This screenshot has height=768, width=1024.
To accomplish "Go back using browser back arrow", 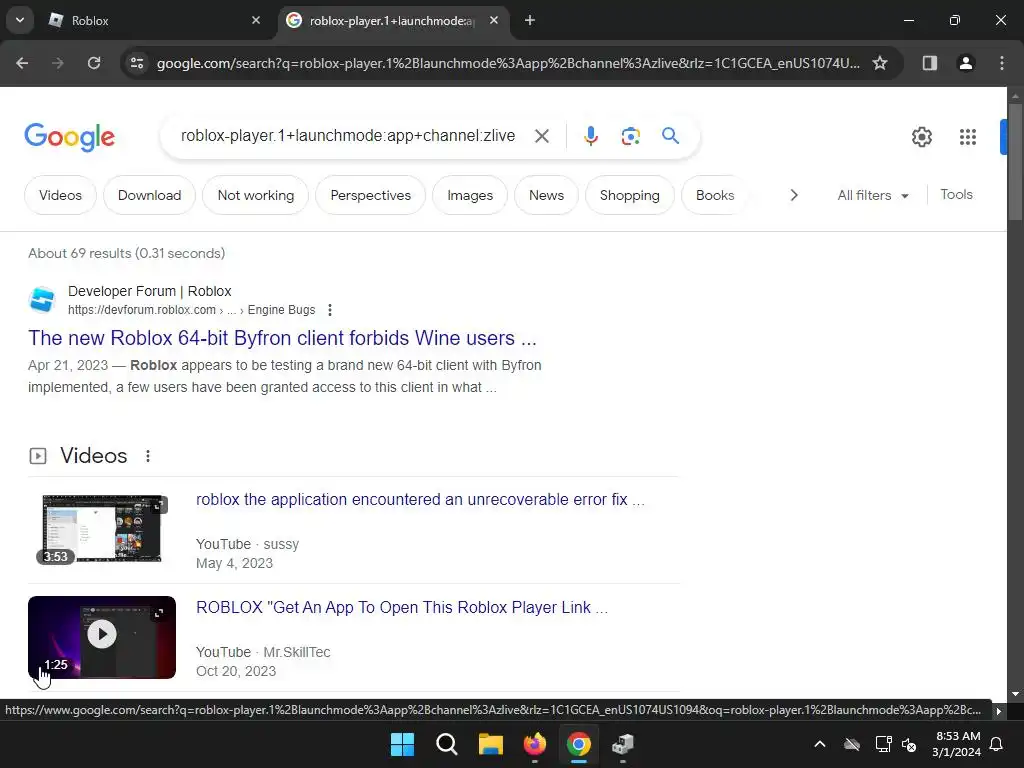I will coord(22,63).
